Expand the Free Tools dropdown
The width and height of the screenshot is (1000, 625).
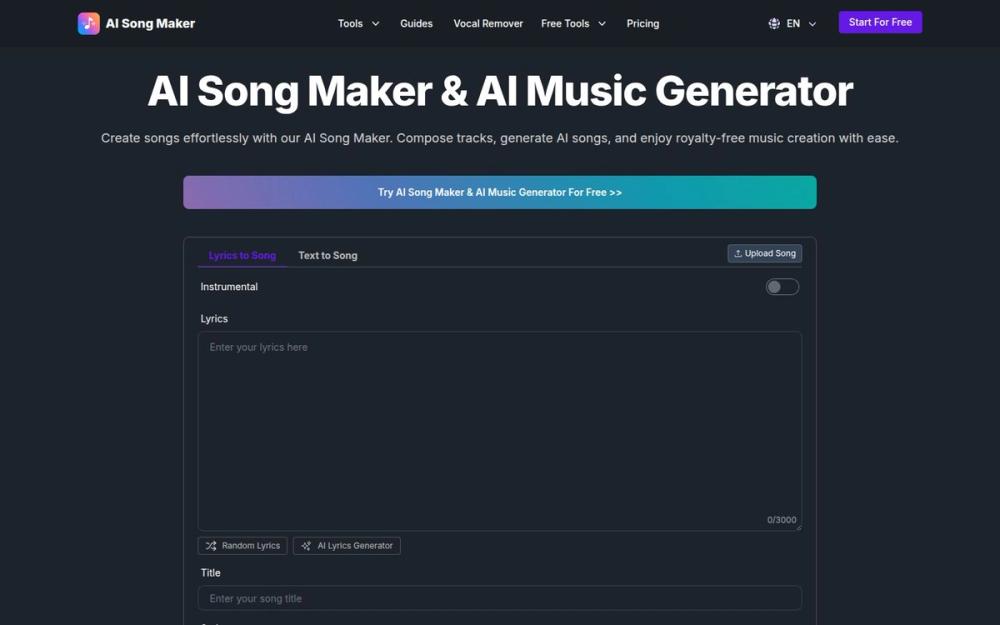[573, 23]
